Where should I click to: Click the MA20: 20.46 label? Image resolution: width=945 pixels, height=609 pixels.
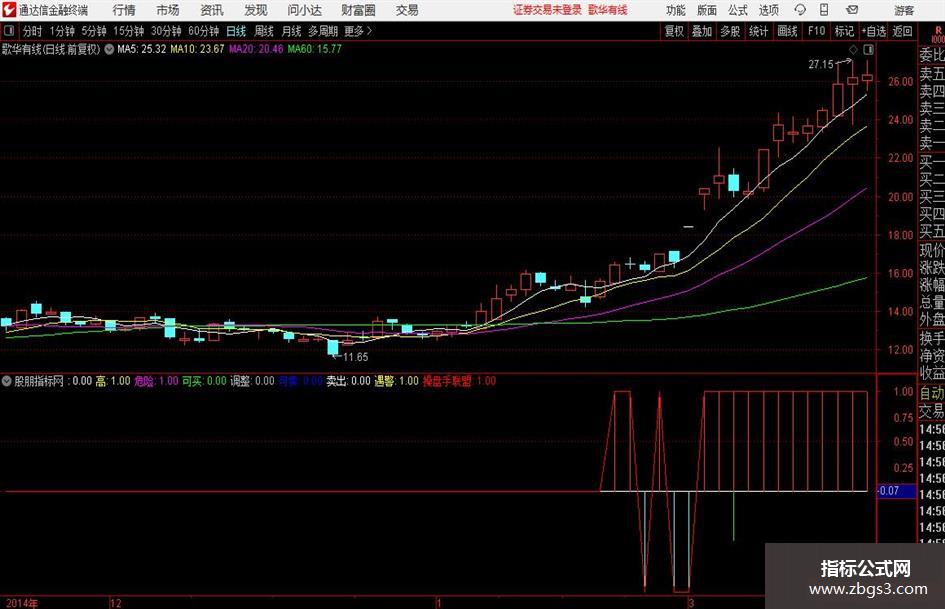[256, 49]
